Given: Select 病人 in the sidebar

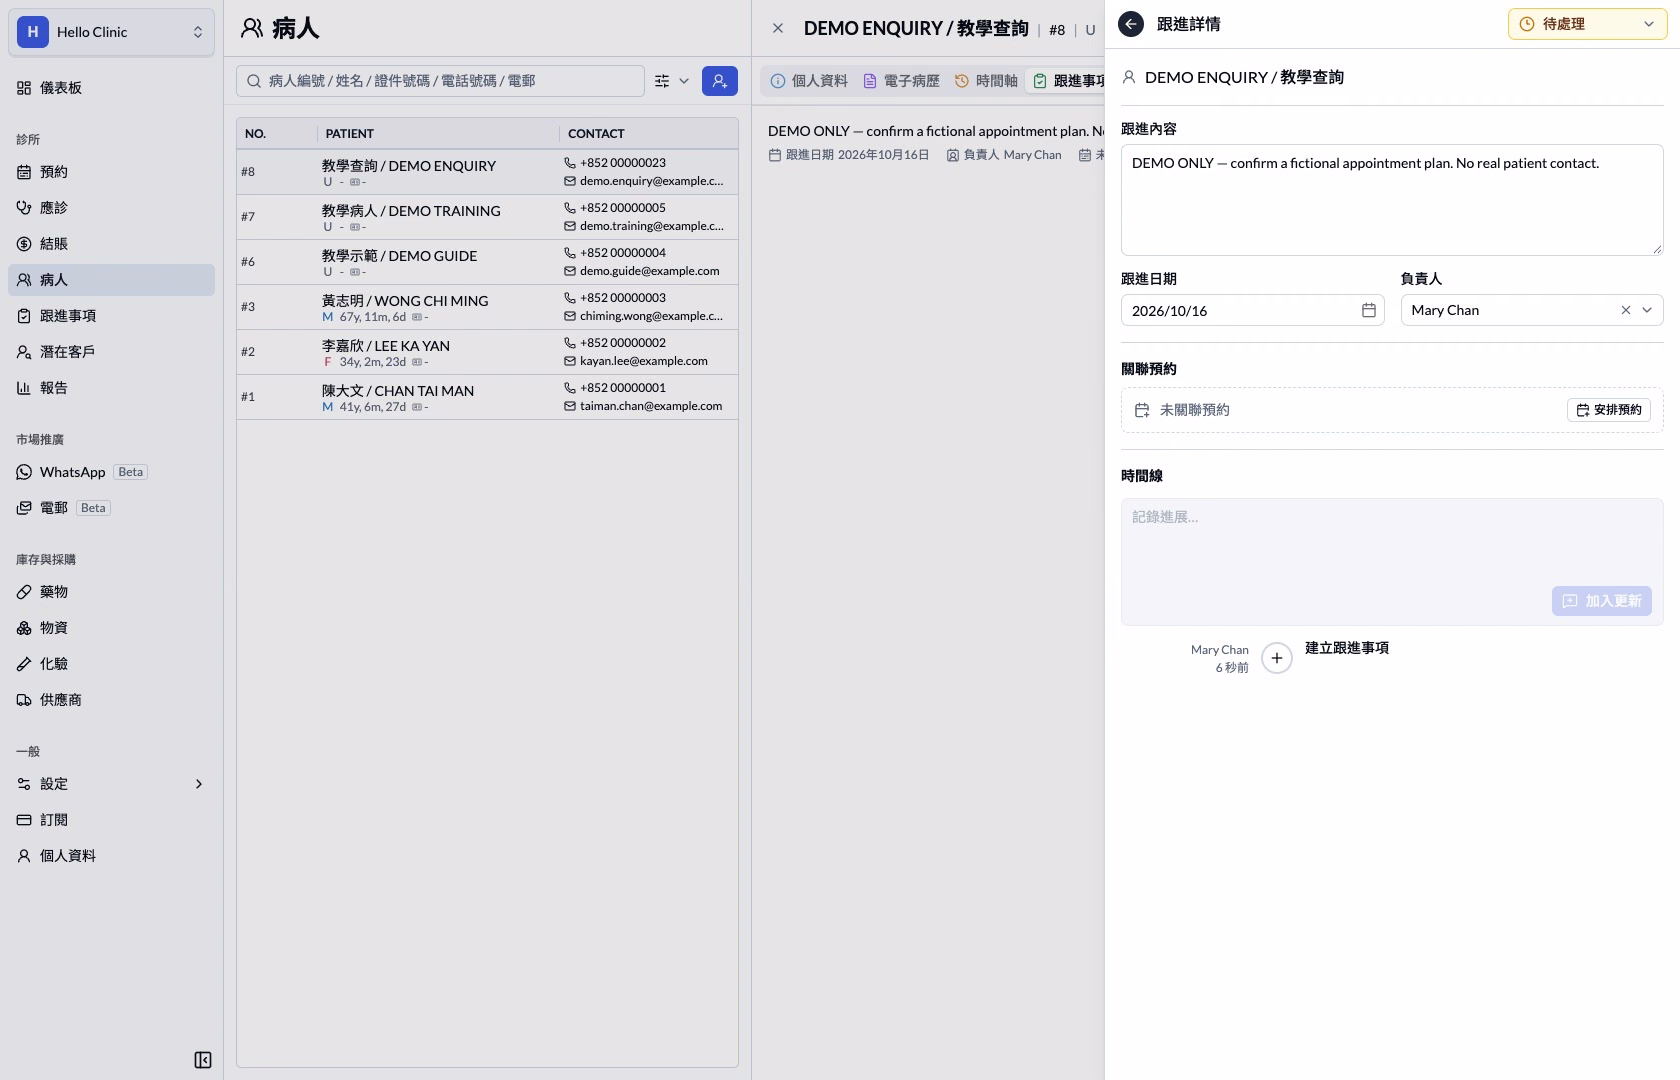Looking at the screenshot, I should pos(111,280).
